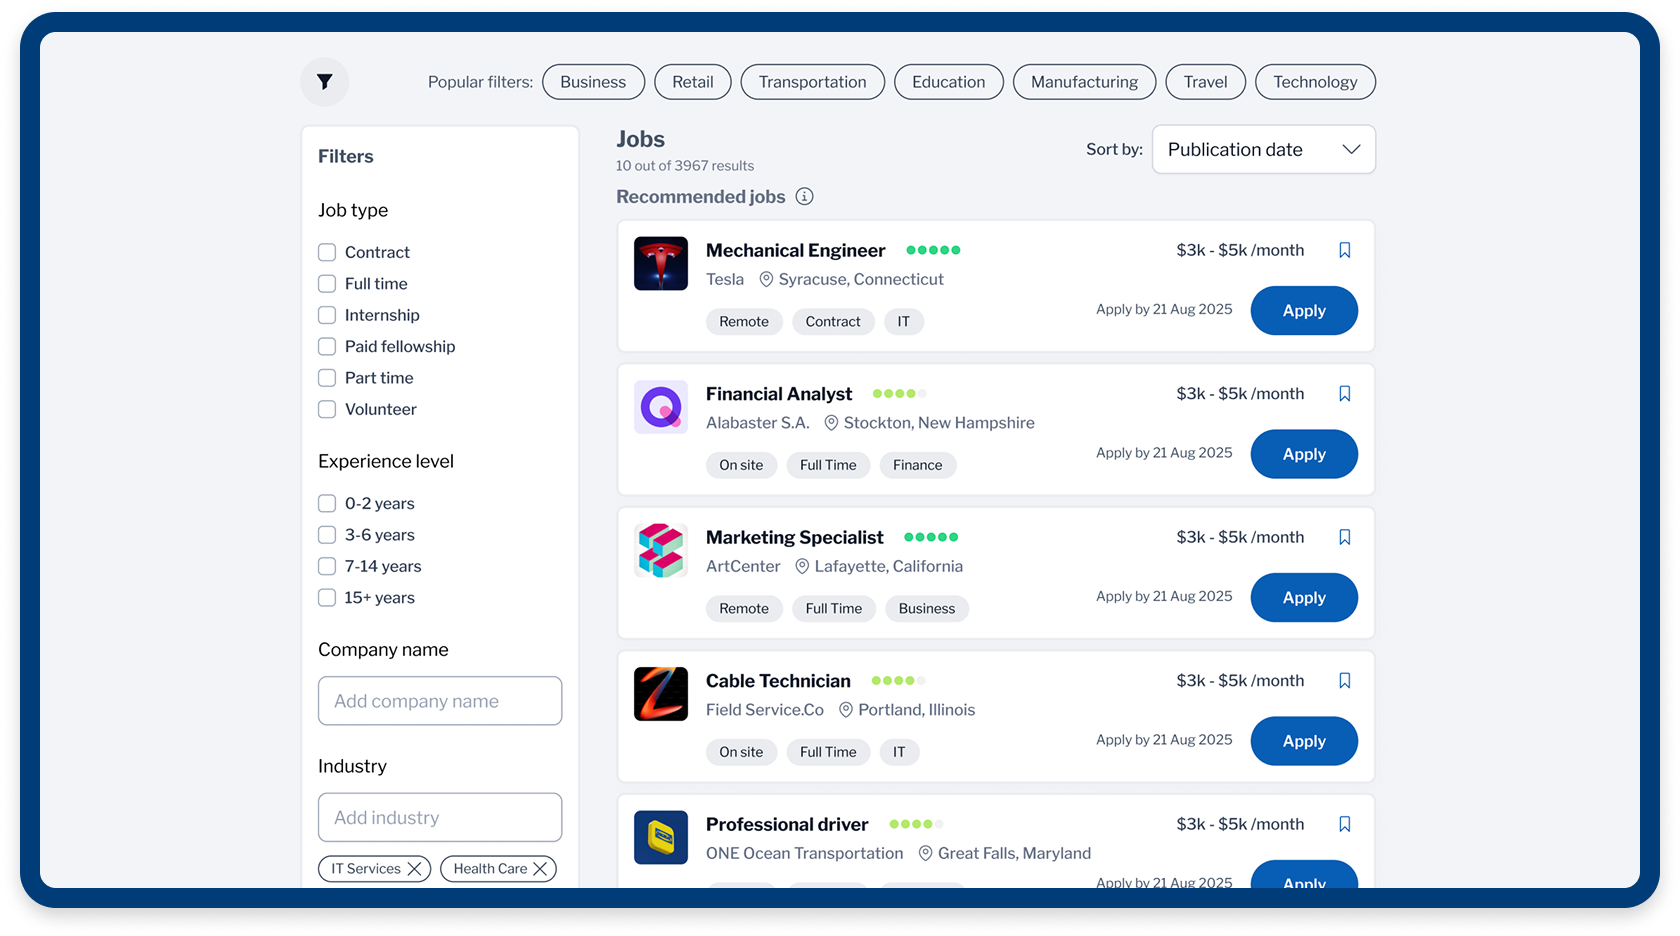Viewport: 1680px width, 936px height.
Task: Apply to the Cable Technician position
Action: (1303, 741)
